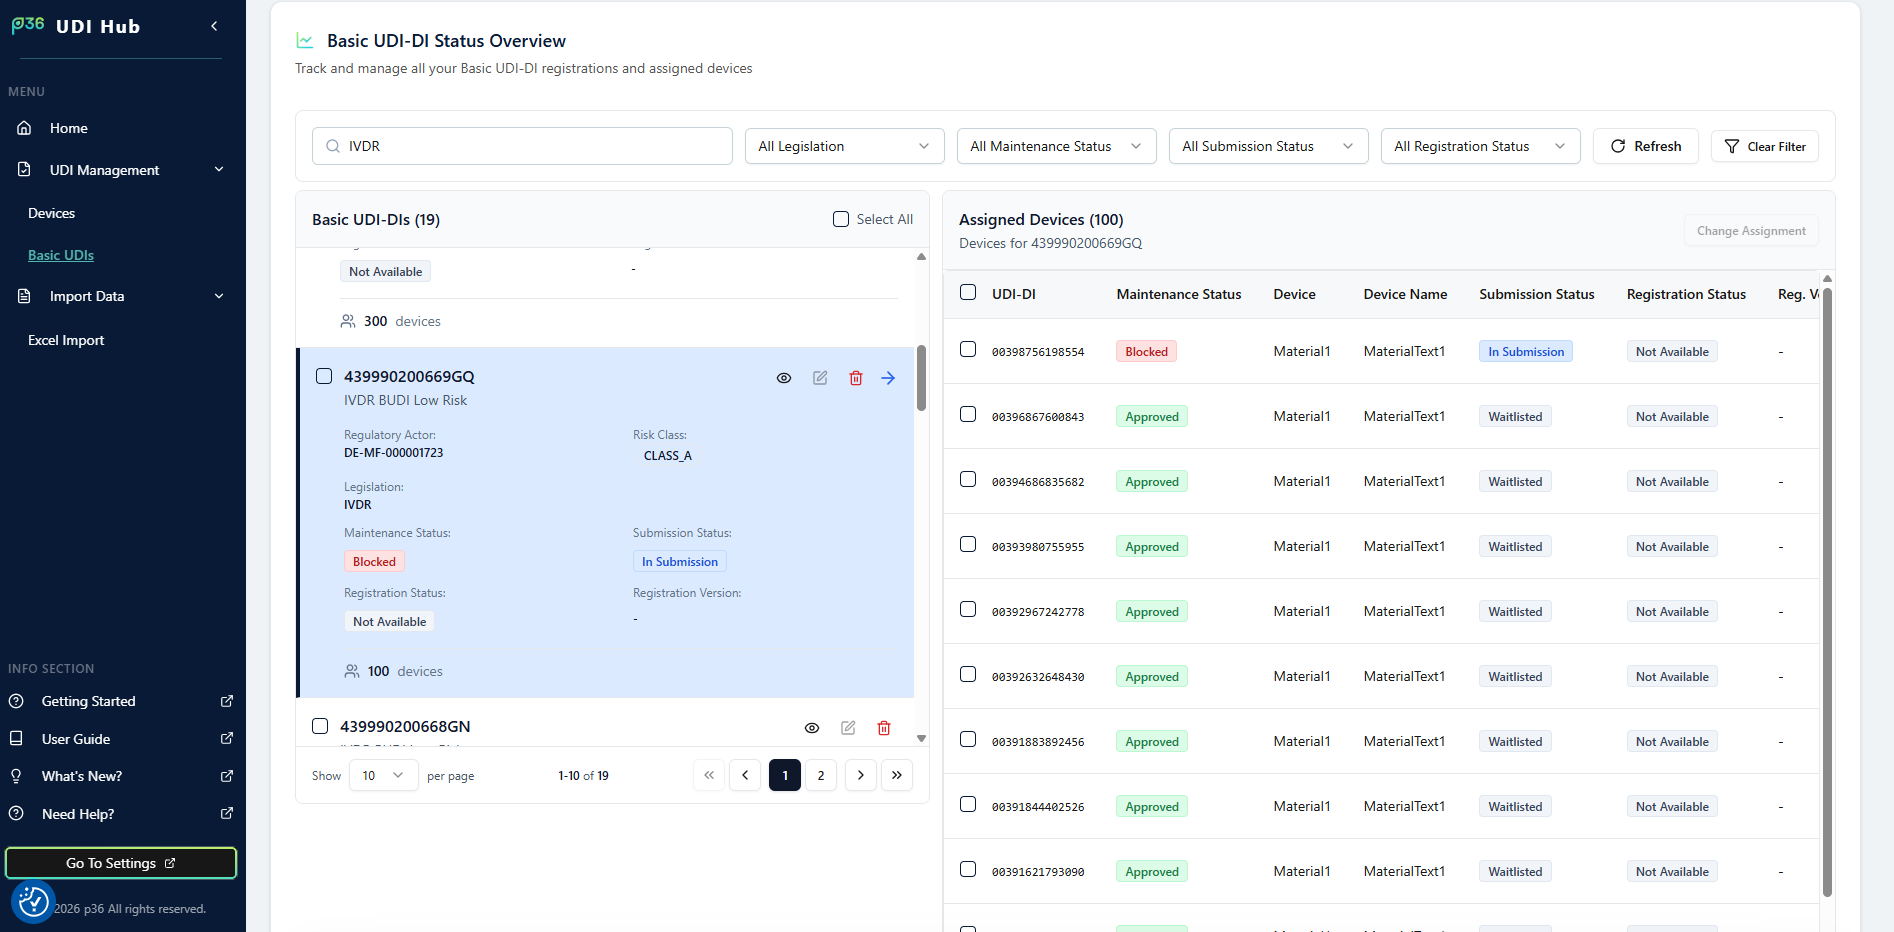Viewport: 1894px width, 932px height.
Task: Click the eye icon for 439990200669GQ
Action: pos(784,378)
